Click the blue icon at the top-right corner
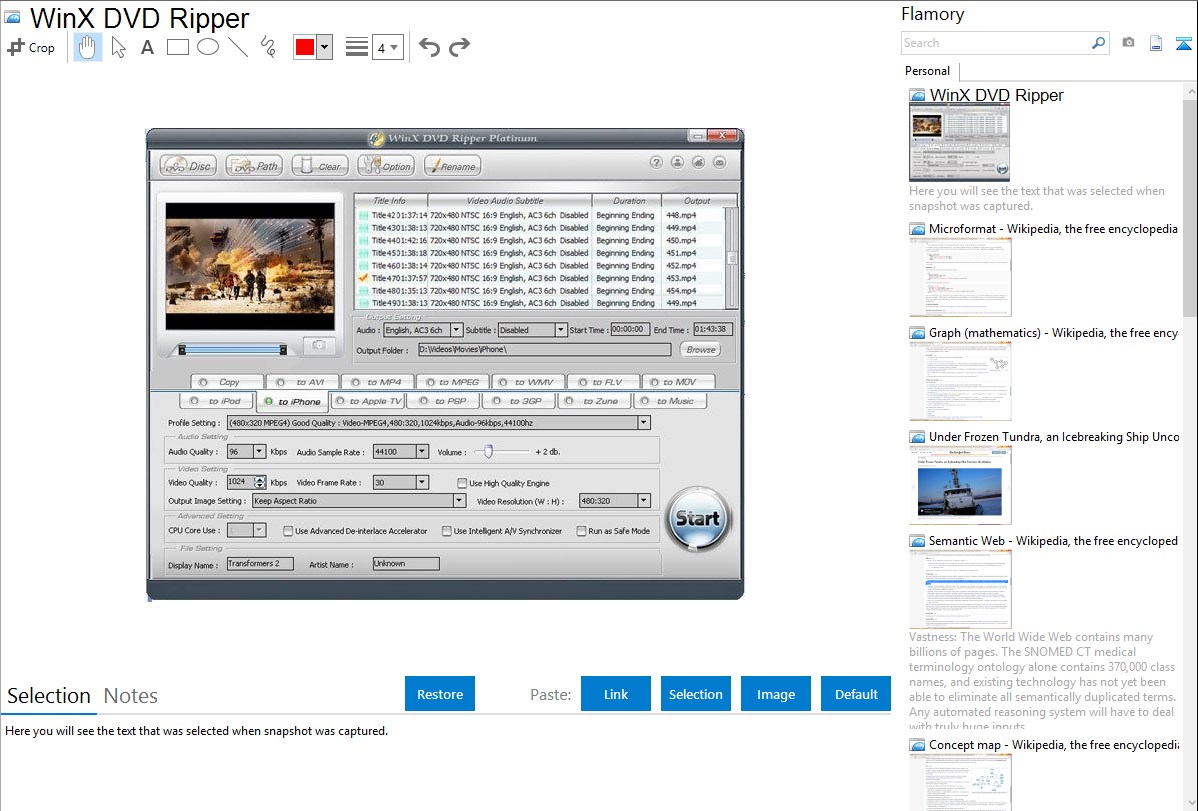The width and height of the screenshot is (1198, 811). click(x=1183, y=43)
